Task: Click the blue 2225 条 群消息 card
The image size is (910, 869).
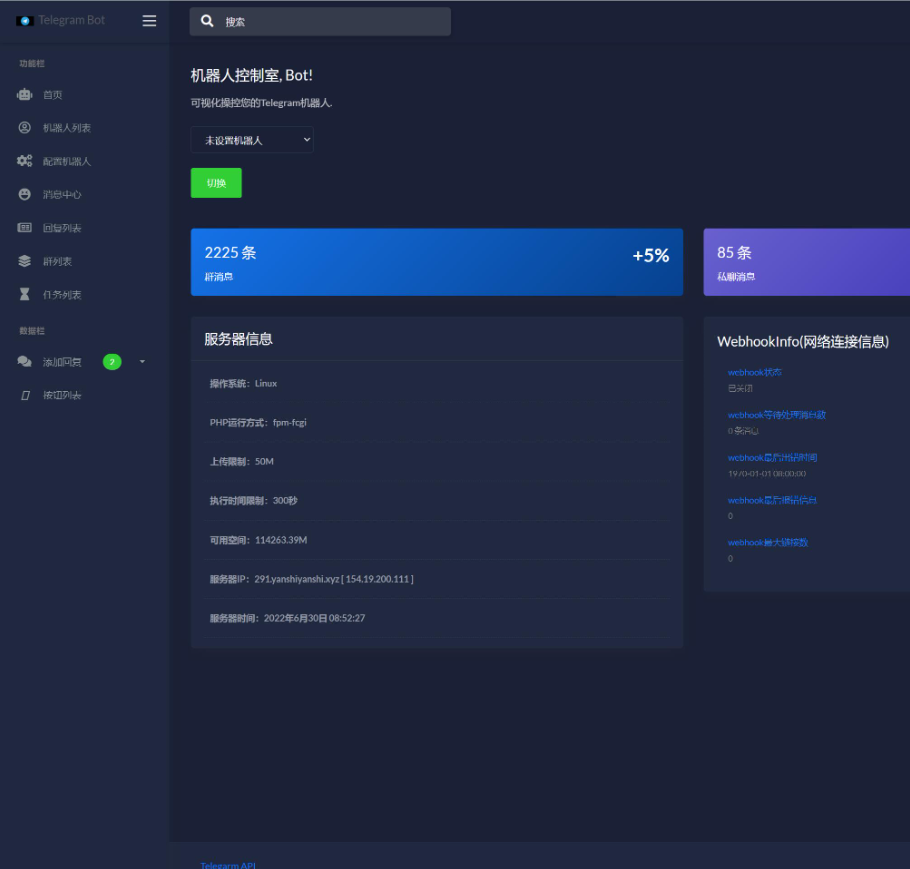Action: point(436,262)
